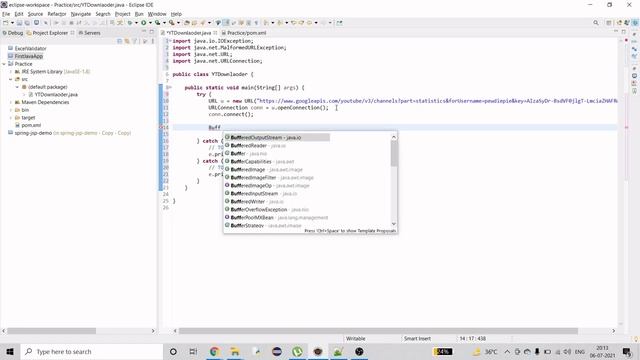Open the toolbar Search magnifier icon
Screen dimensions: 640x360
click(x=596, y=23)
